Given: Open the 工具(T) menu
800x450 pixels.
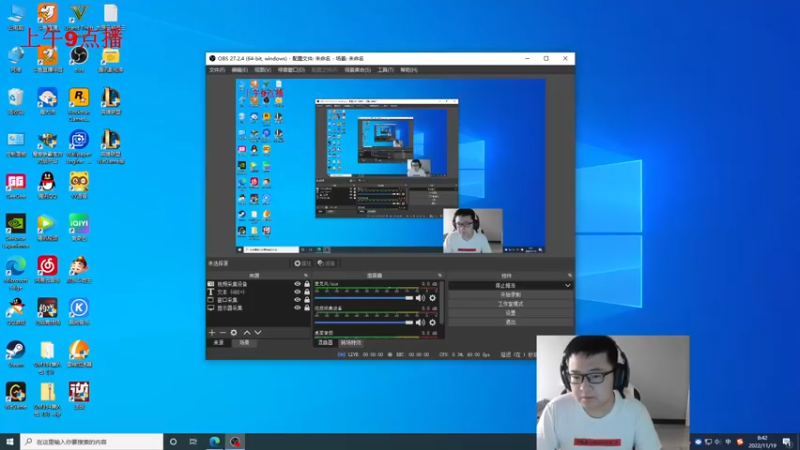Looking at the screenshot, I should click(x=386, y=70).
